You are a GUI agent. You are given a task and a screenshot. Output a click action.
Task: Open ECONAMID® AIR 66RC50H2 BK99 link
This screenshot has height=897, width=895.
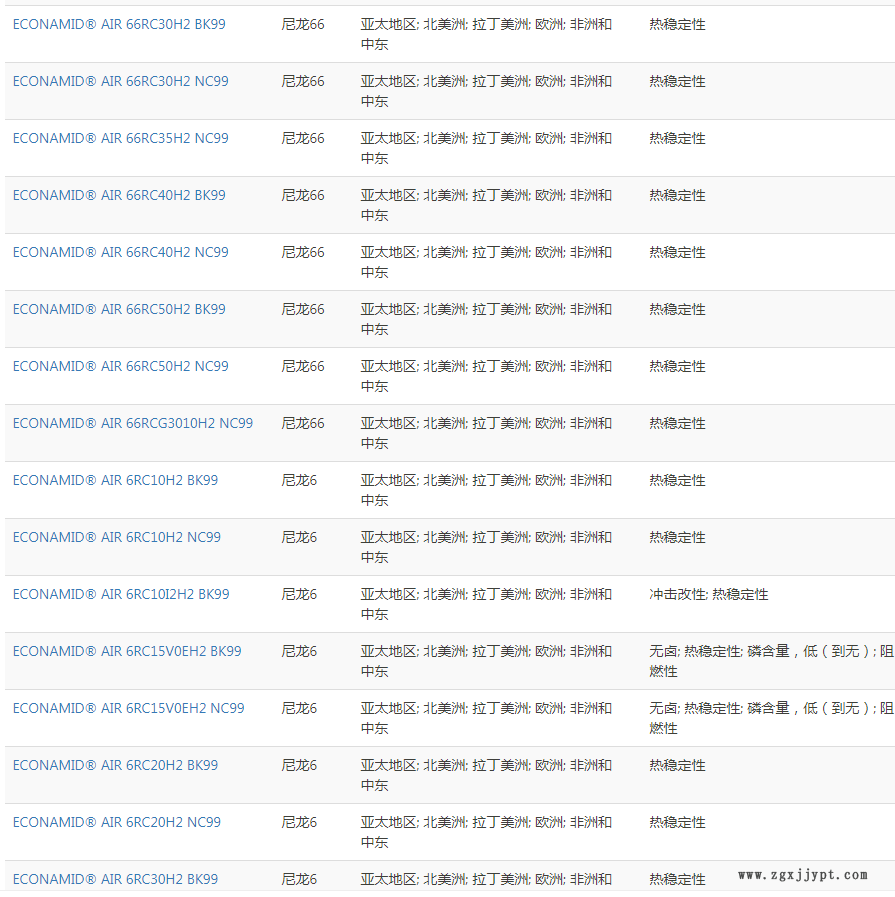coord(119,309)
